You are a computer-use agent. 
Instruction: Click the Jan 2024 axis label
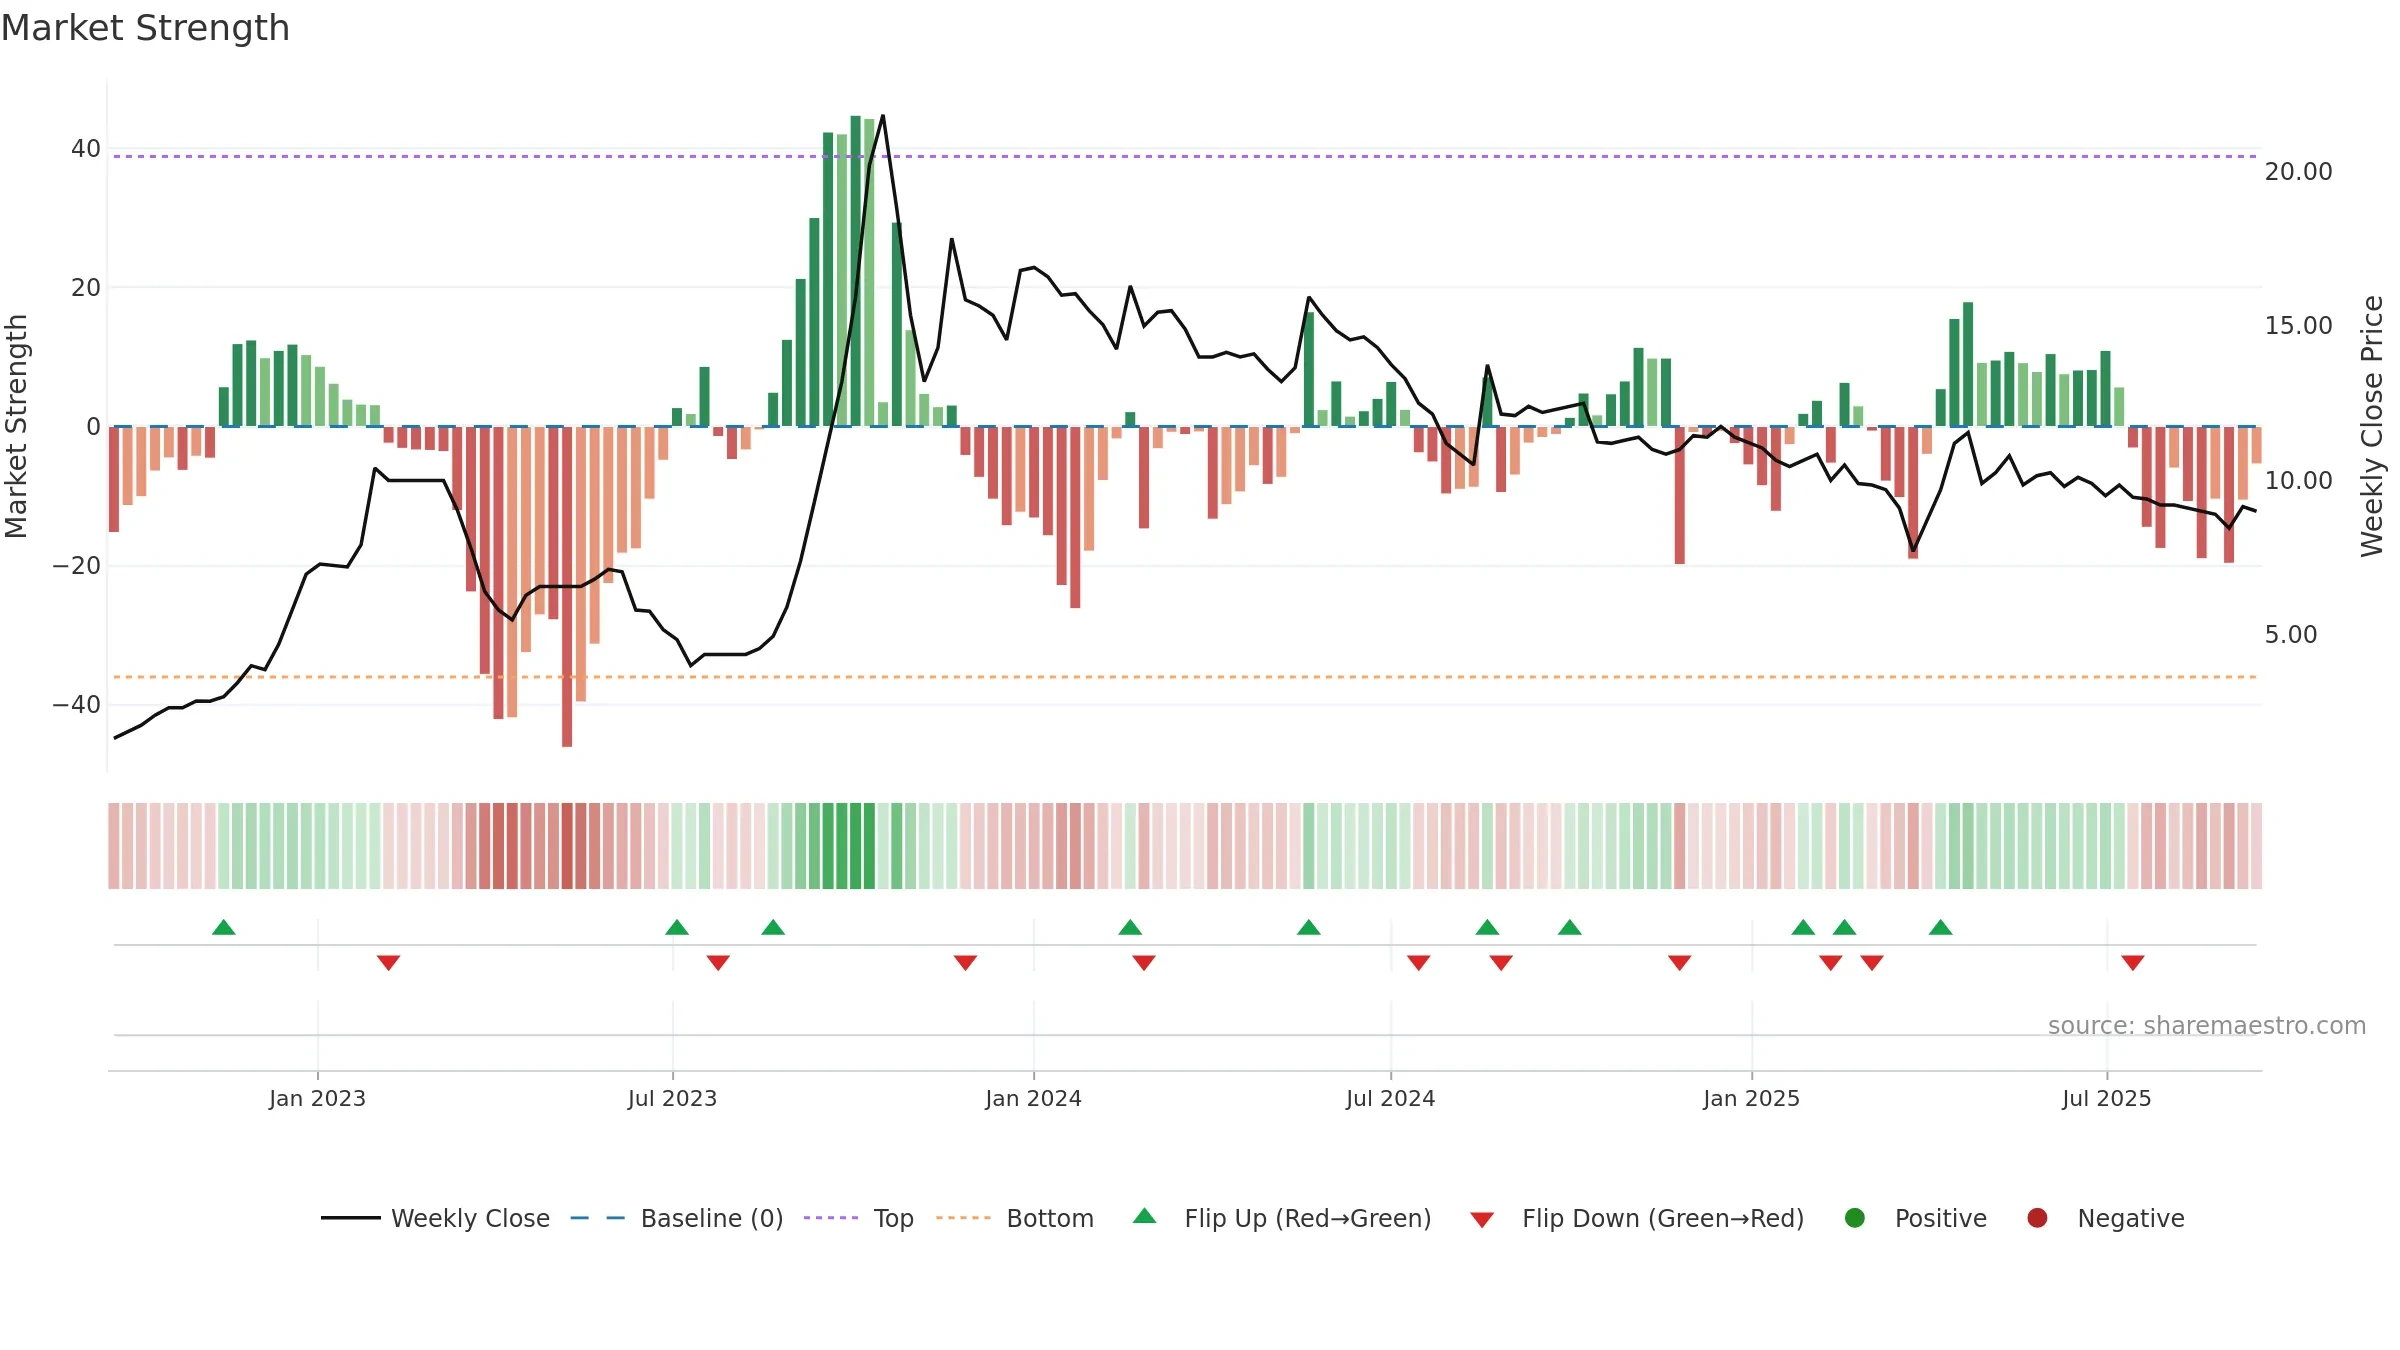1034,1099
